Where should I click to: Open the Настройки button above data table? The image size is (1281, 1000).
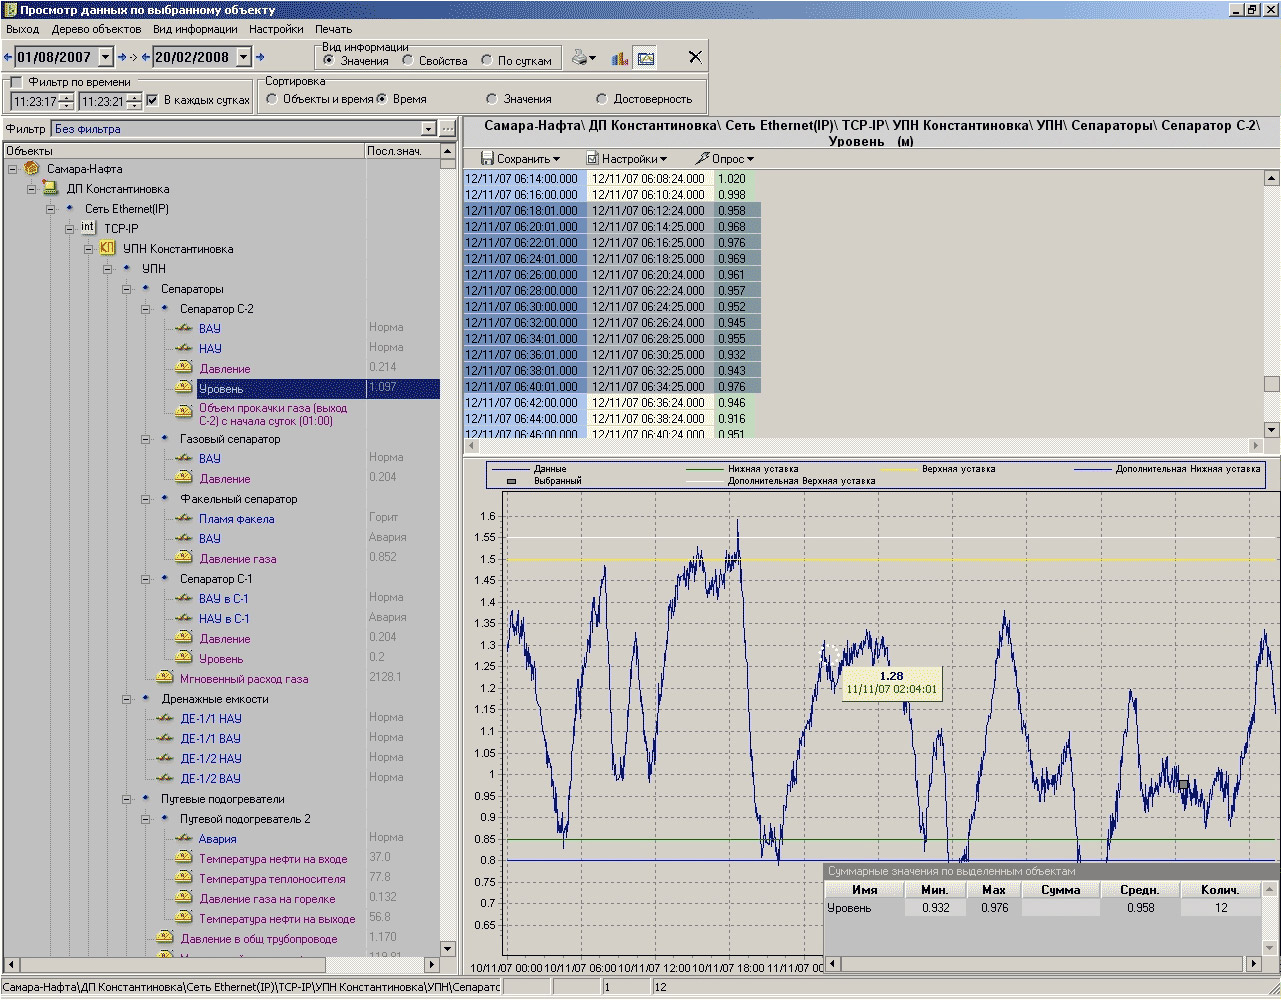tap(627, 159)
